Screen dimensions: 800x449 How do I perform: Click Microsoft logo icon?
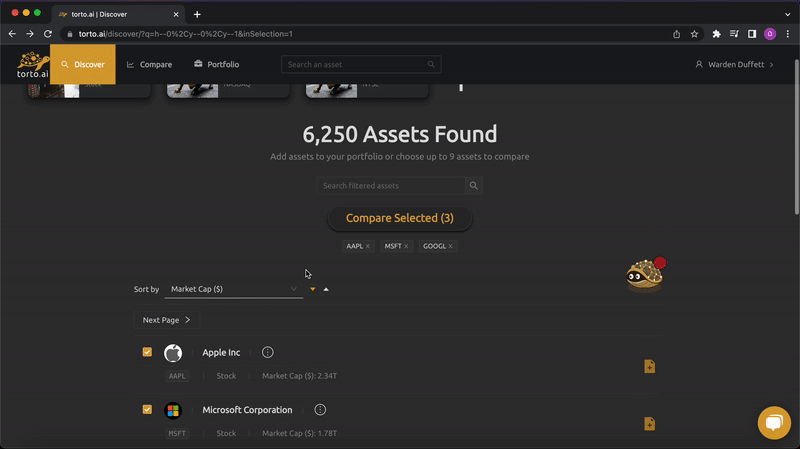pos(173,410)
